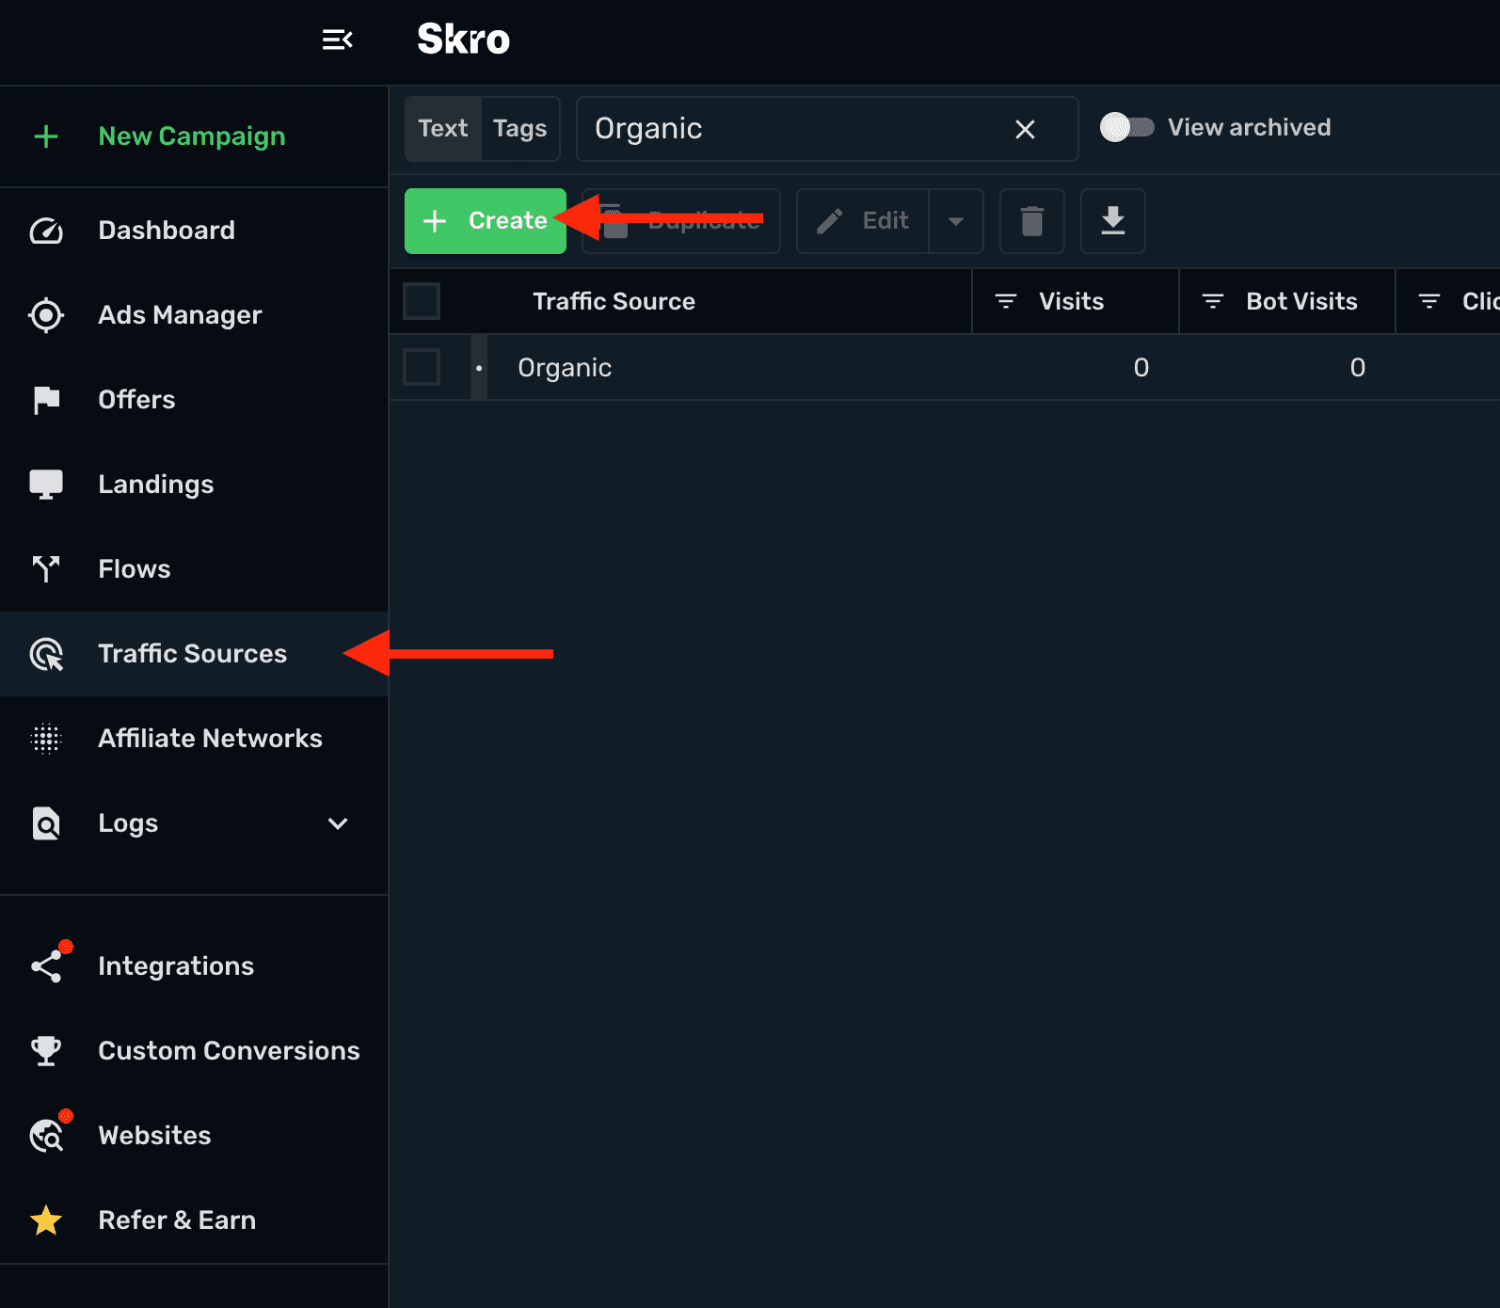Click the Logs search-document icon

(x=46, y=824)
